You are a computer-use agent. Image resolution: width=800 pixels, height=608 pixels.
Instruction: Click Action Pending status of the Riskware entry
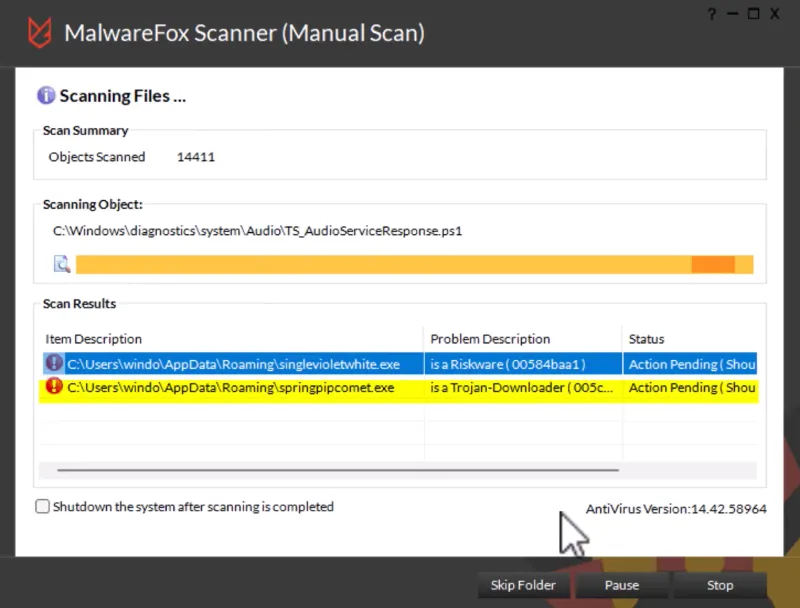690,364
